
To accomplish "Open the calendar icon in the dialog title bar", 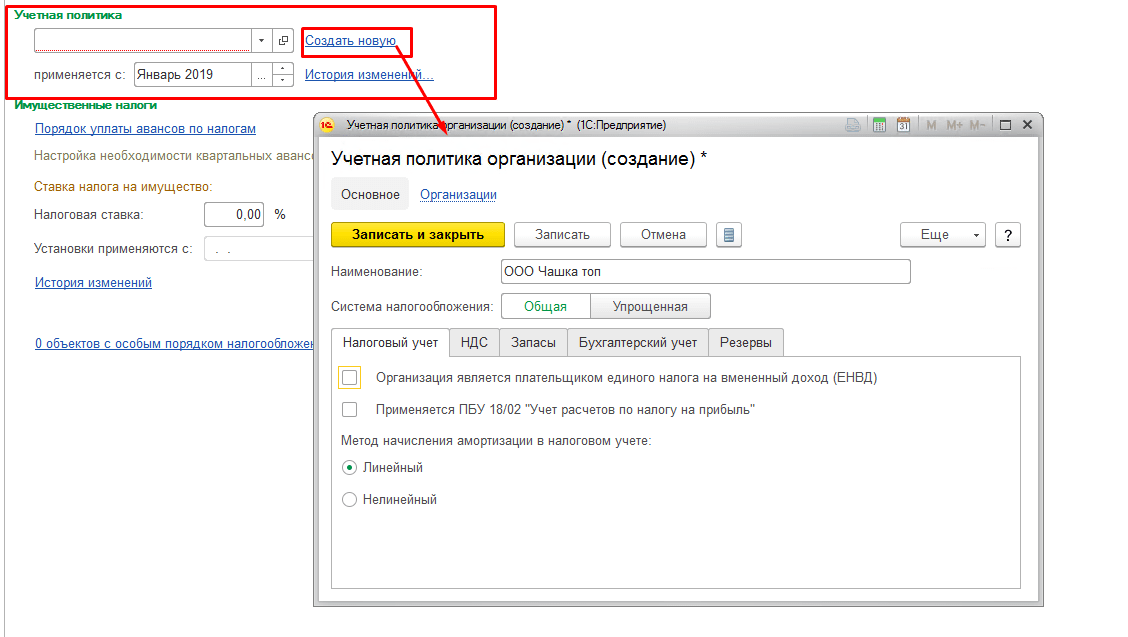I will [903, 125].
